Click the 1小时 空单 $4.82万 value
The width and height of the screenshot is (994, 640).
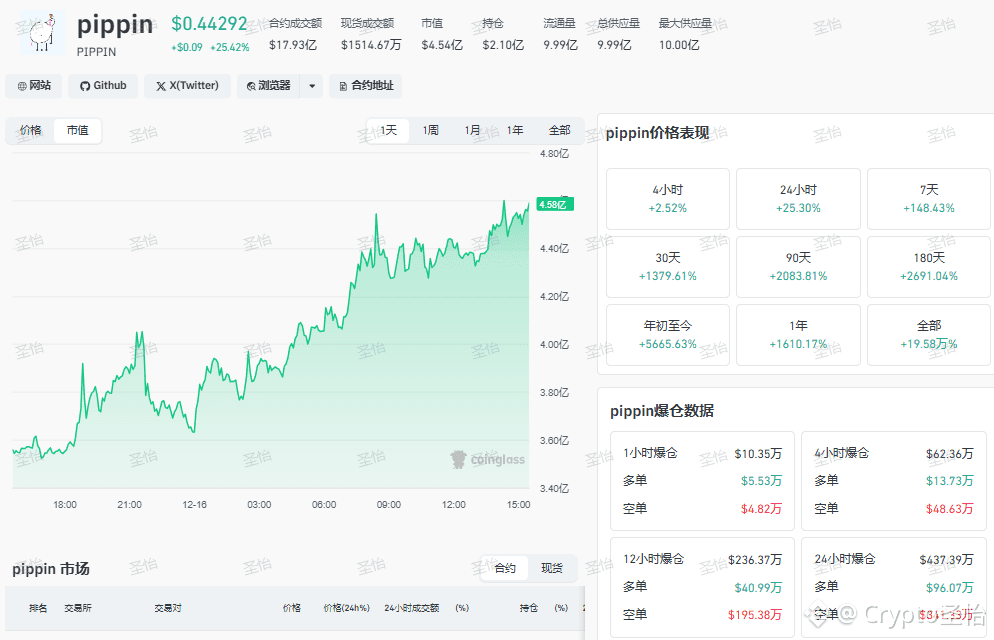pos(761,509)
